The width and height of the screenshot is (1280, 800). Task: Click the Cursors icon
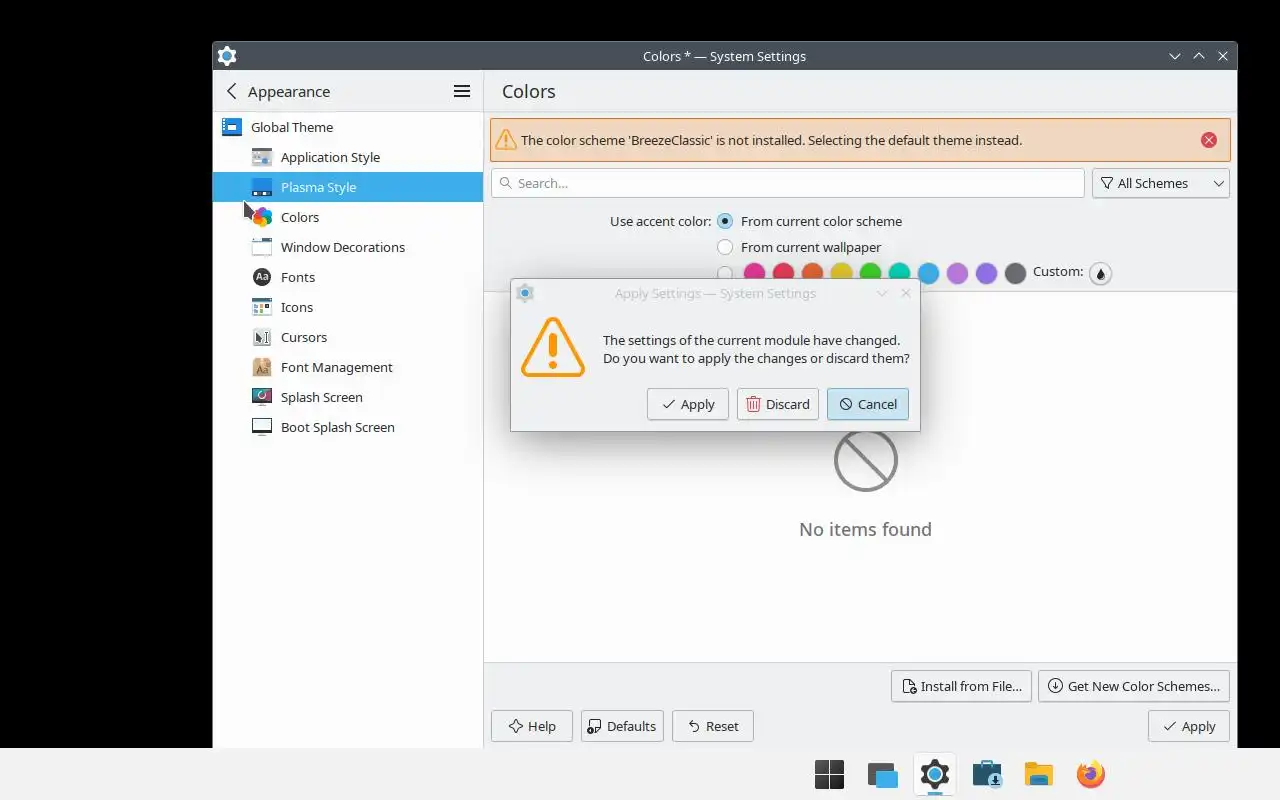tap(262, 337)
